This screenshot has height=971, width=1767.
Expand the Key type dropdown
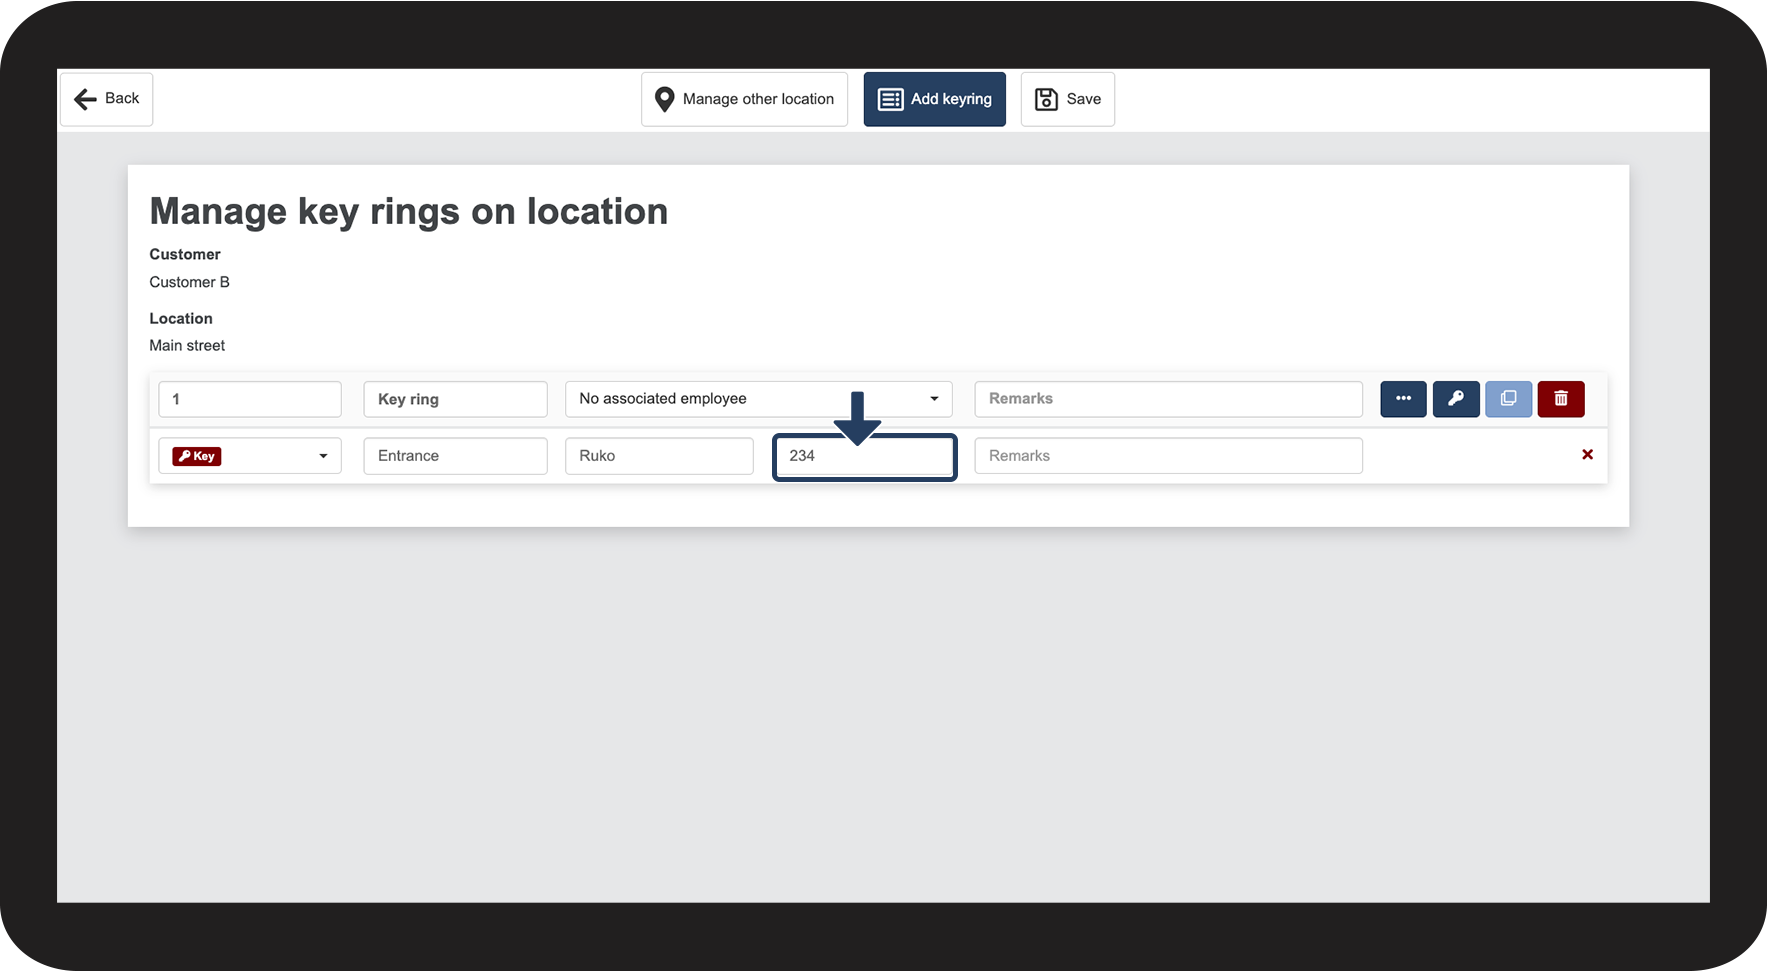click(323, 456)
